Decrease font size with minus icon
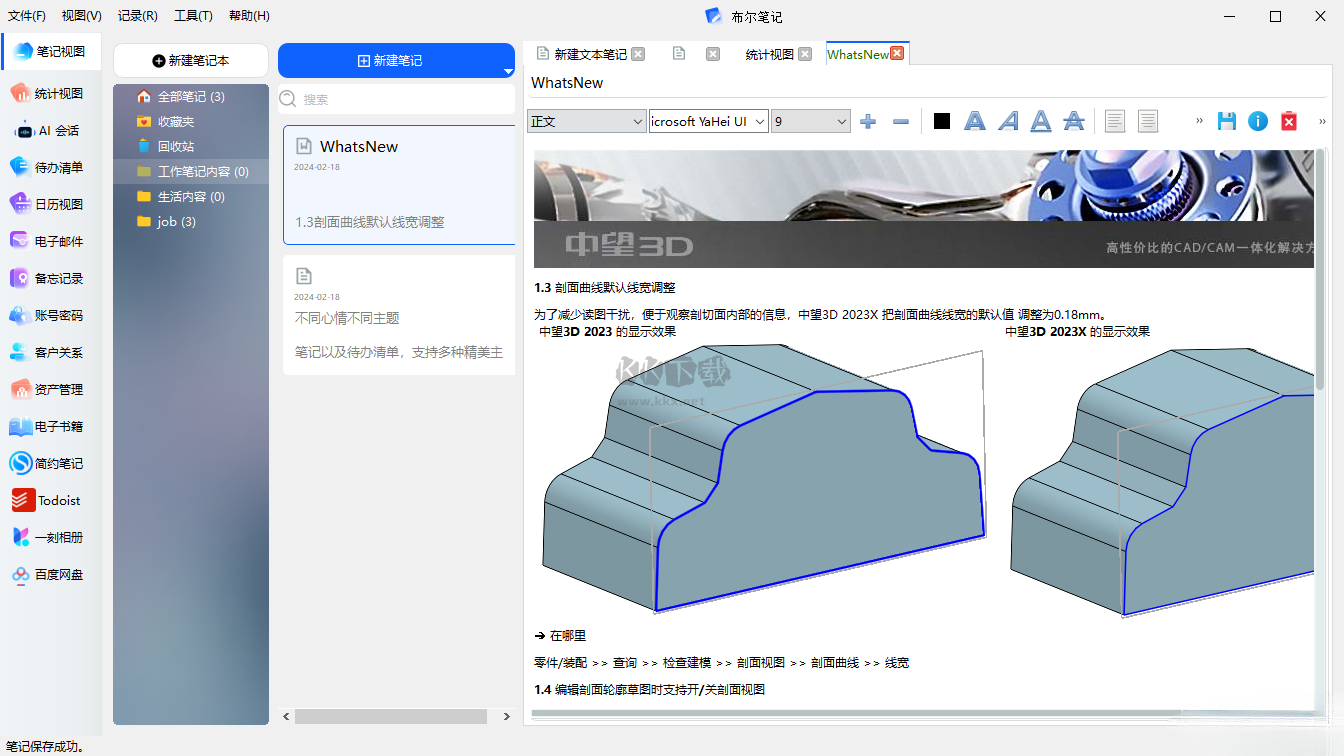 [901, 121]
